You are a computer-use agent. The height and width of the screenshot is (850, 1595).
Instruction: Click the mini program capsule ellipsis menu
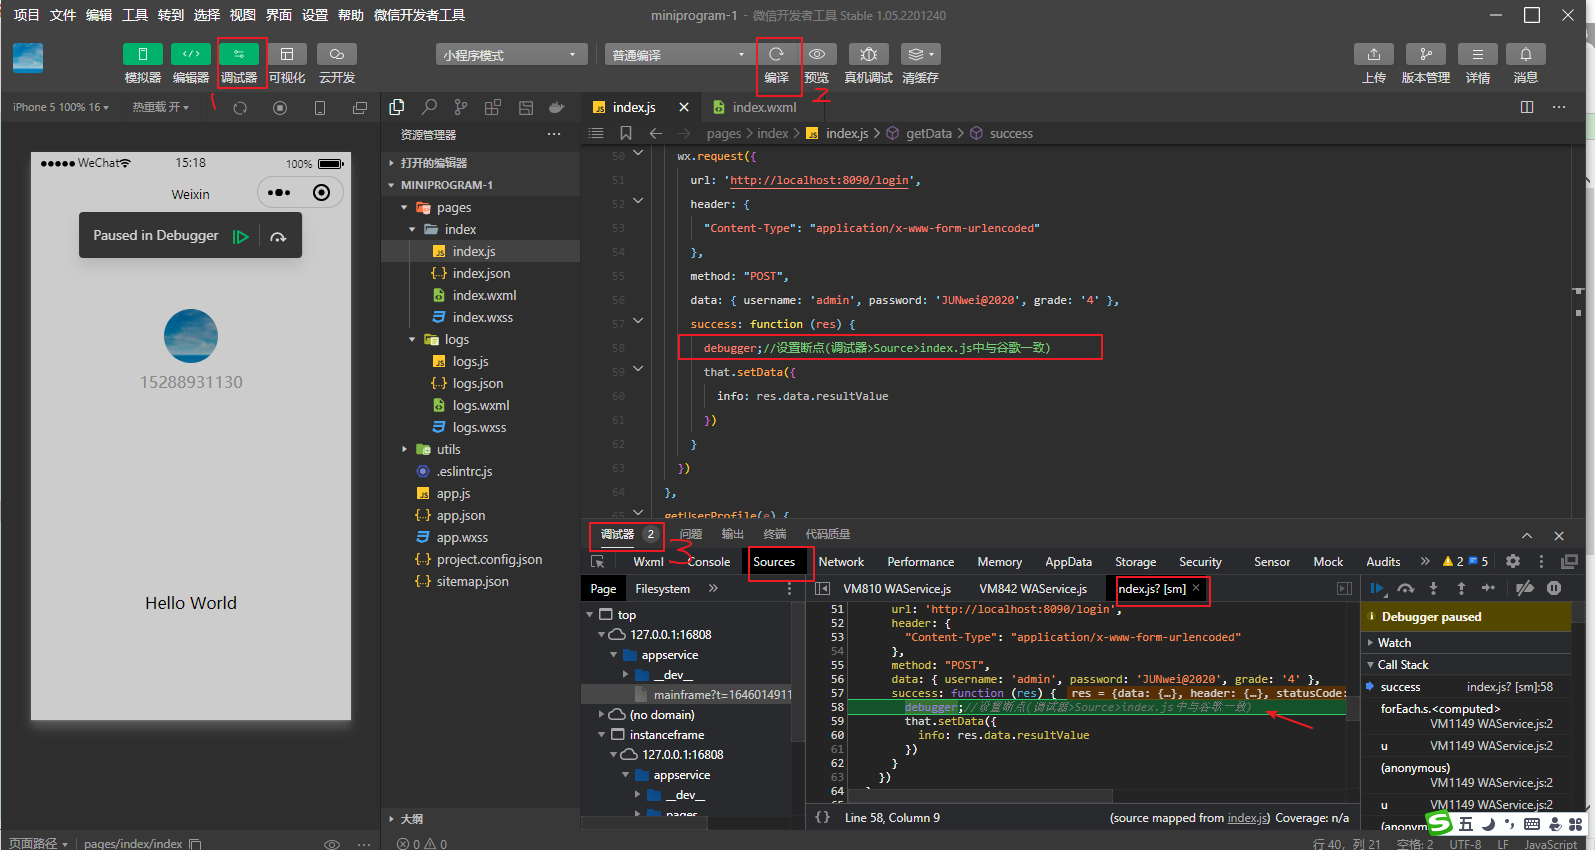(279, 192)
